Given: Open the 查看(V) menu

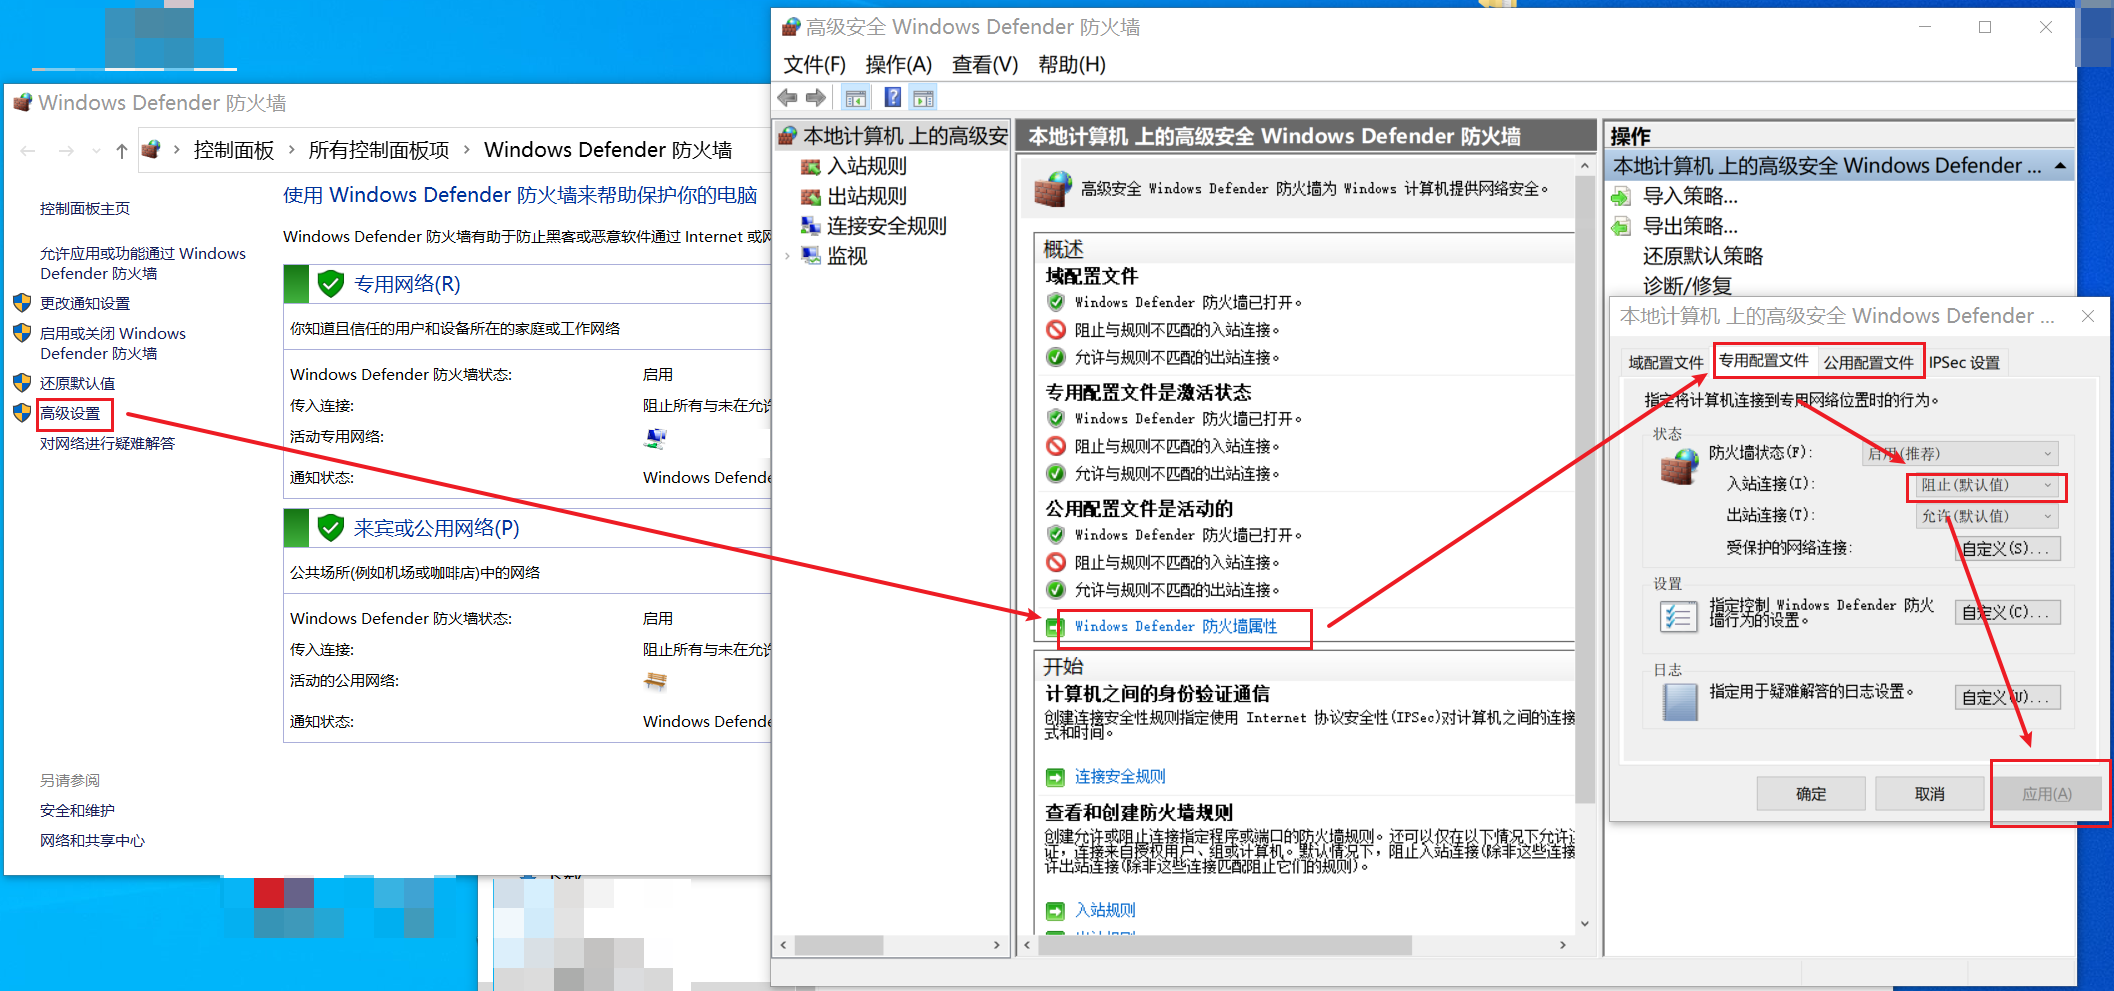Looking at the screenshot, I should (x=984, y=65).
